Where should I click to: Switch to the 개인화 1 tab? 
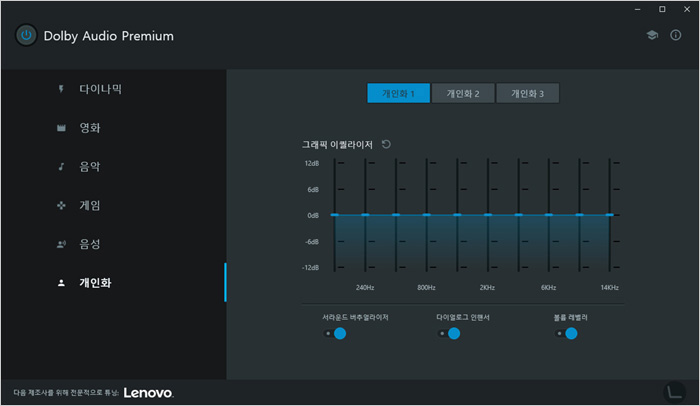[x=398, y=93]
